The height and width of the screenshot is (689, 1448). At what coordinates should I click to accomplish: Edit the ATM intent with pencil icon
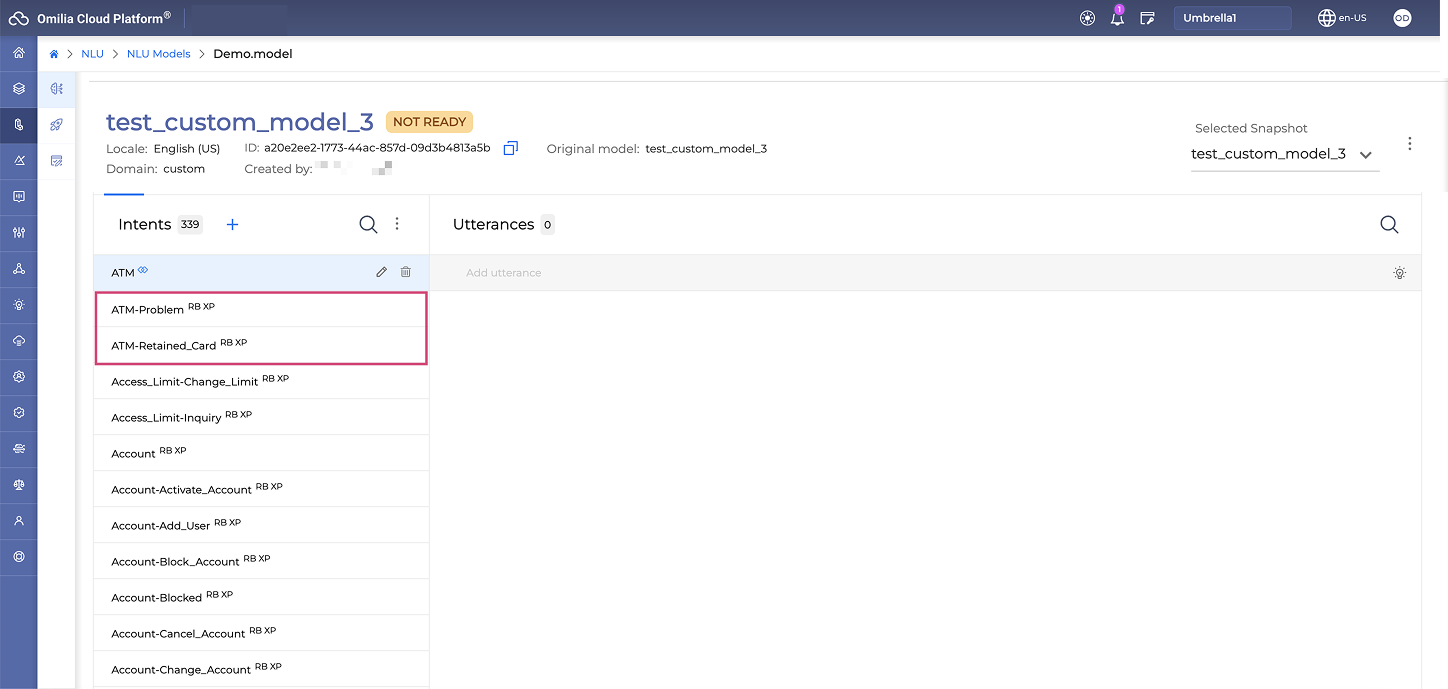[x=381, y=272]
